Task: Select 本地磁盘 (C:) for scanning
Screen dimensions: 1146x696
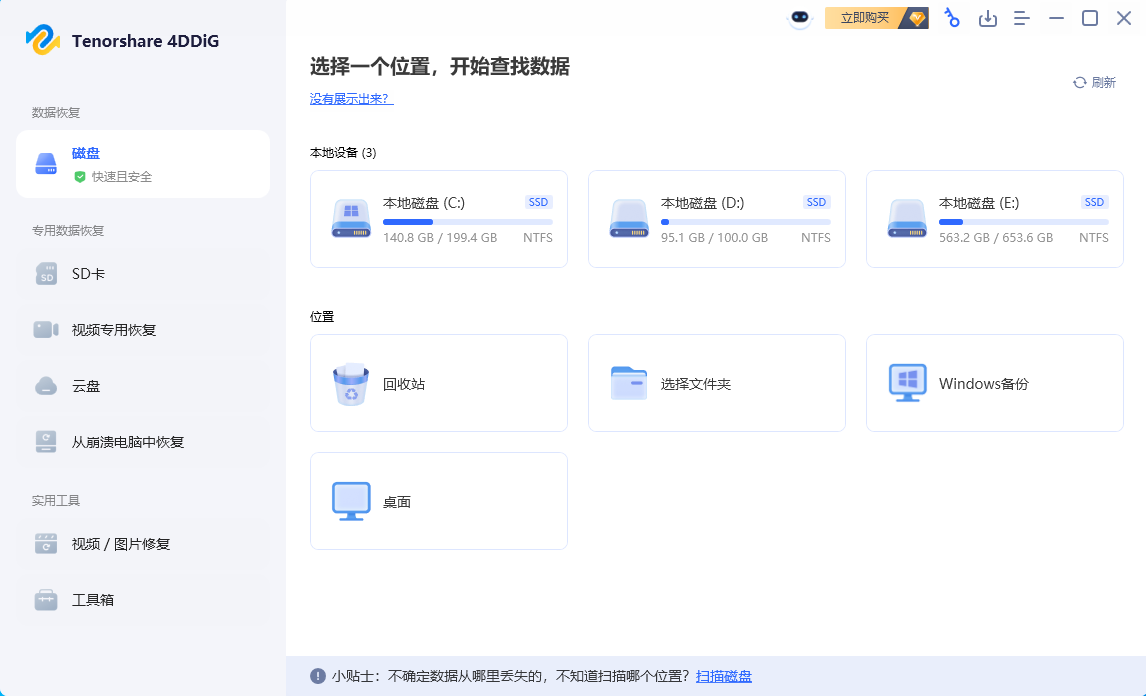Action: pos(438,218)
